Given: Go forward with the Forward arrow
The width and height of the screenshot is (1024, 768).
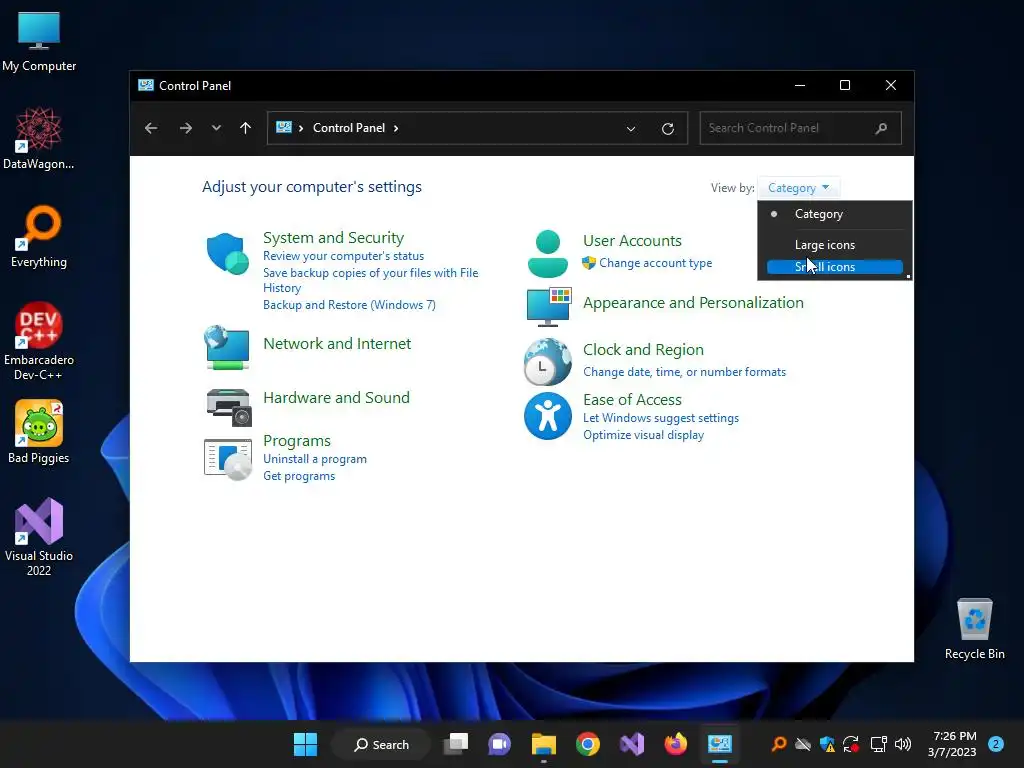Looking at the screenshot, I should [x=185, y=128].
